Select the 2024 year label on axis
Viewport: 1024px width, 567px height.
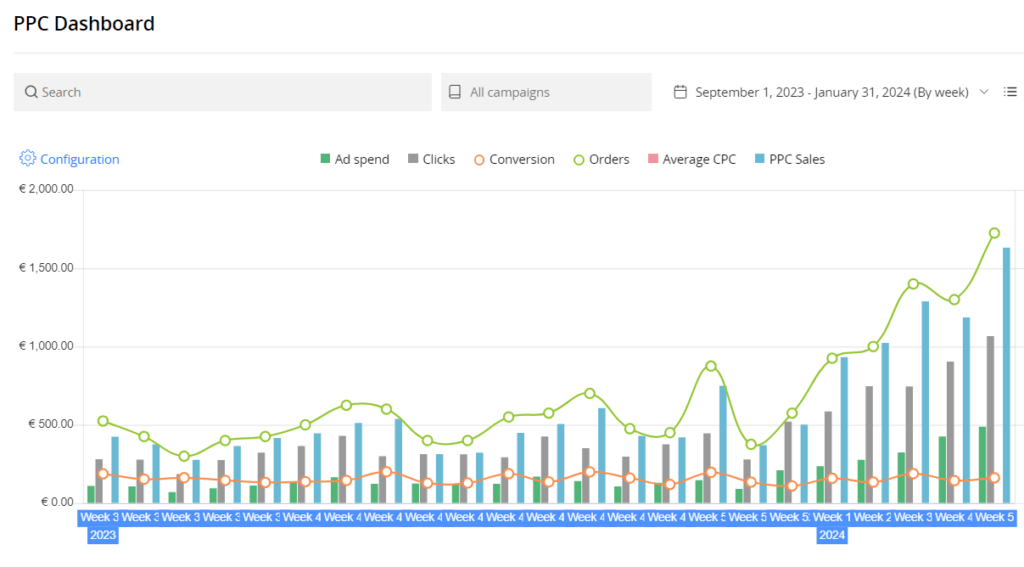(831, 535)
